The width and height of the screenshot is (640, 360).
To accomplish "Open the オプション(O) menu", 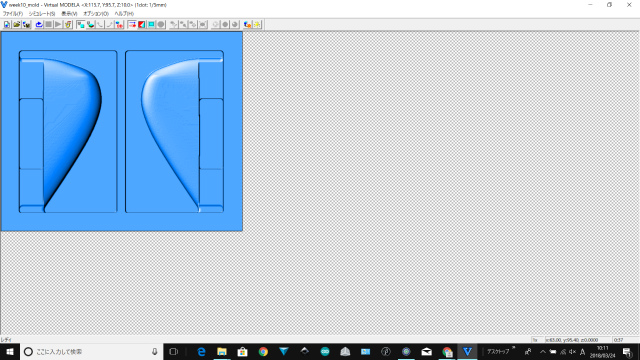I will click(x=96, y=13).
